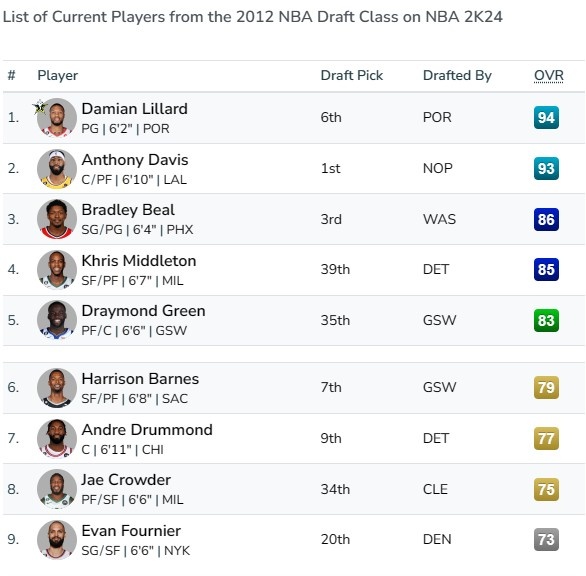Select Andre Drummond's headshot image
Screen dimensions: 586x576
[57, 438]
